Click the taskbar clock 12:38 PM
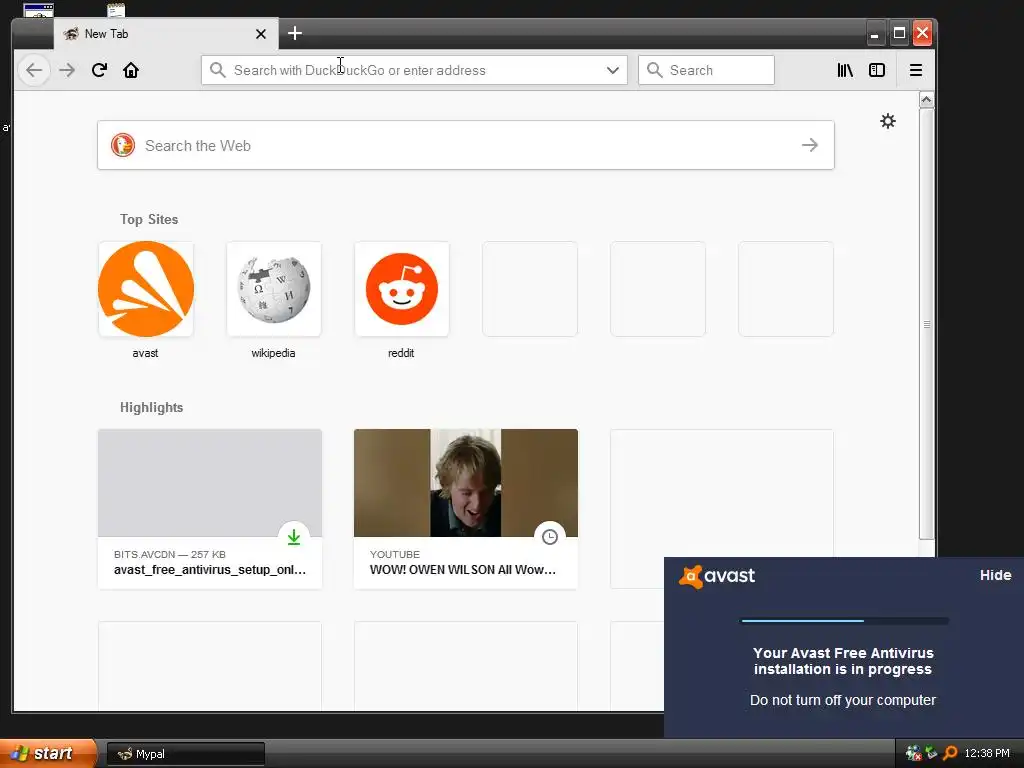1024x768 pixels. (x=987, y=754)
